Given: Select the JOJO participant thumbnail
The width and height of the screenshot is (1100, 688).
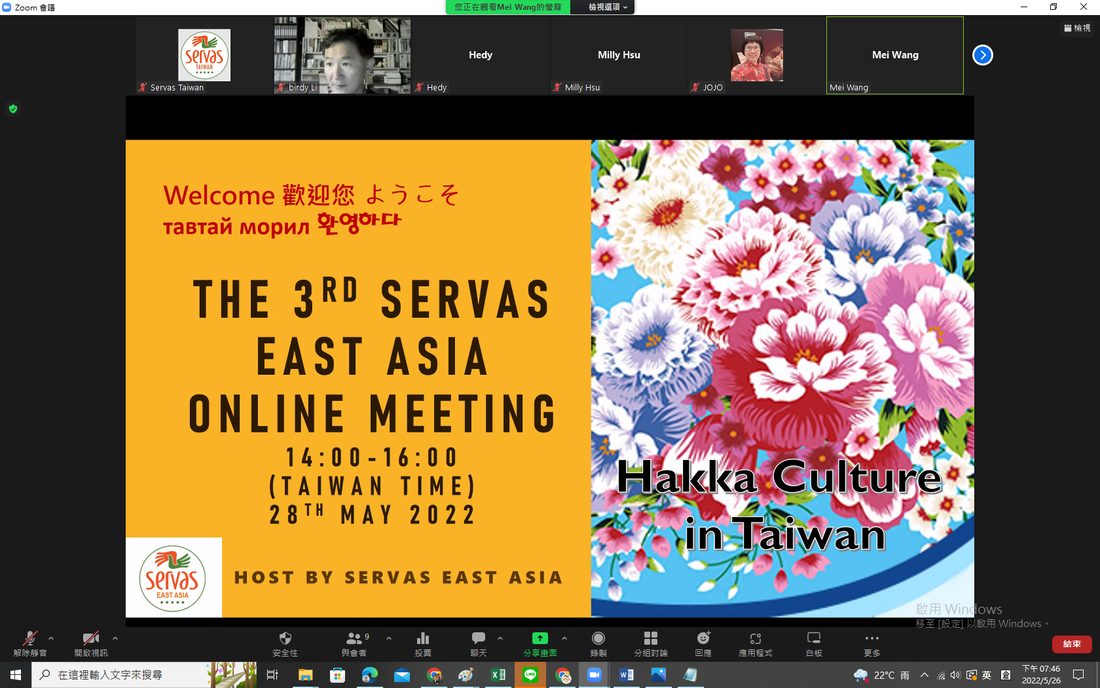Looking at the screenshot, I should pyautogui.click(x=757, y=55).
